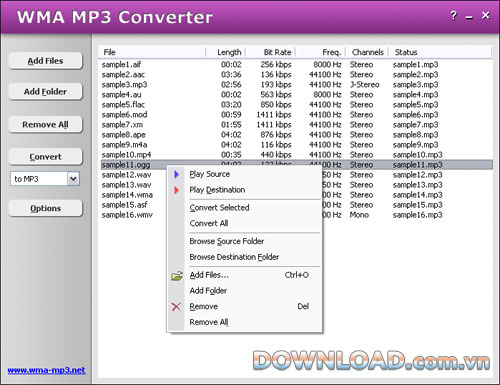Click the Mono channel value

[359, 215]
